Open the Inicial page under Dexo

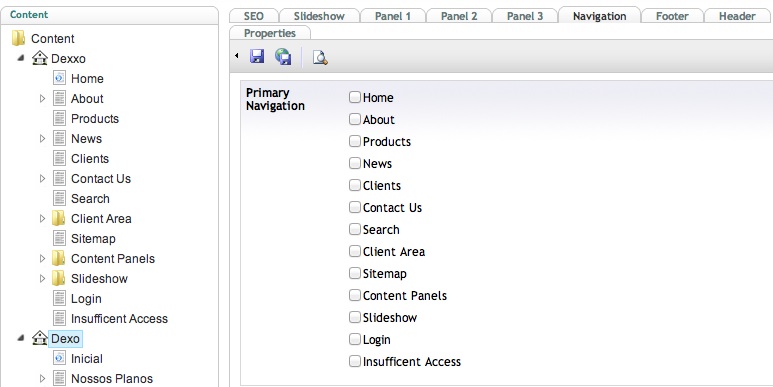[x=87, y=358]
